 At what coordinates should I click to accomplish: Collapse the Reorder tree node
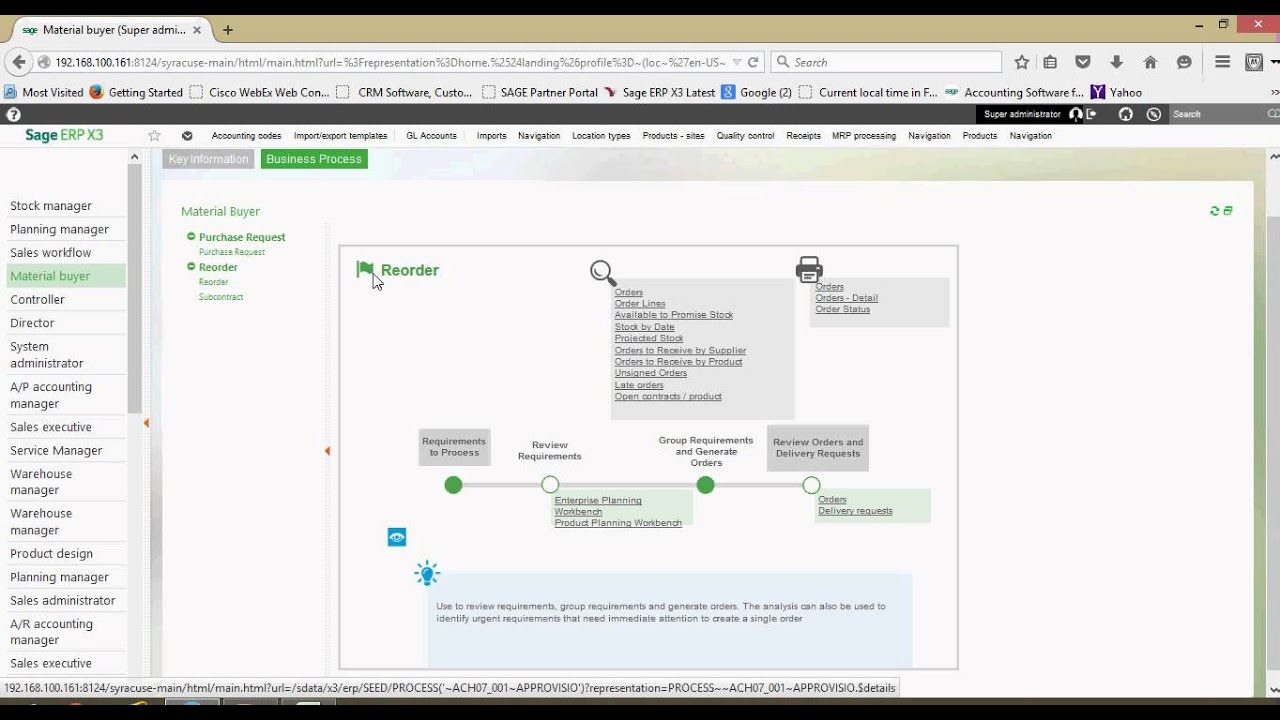click(191, 267)
